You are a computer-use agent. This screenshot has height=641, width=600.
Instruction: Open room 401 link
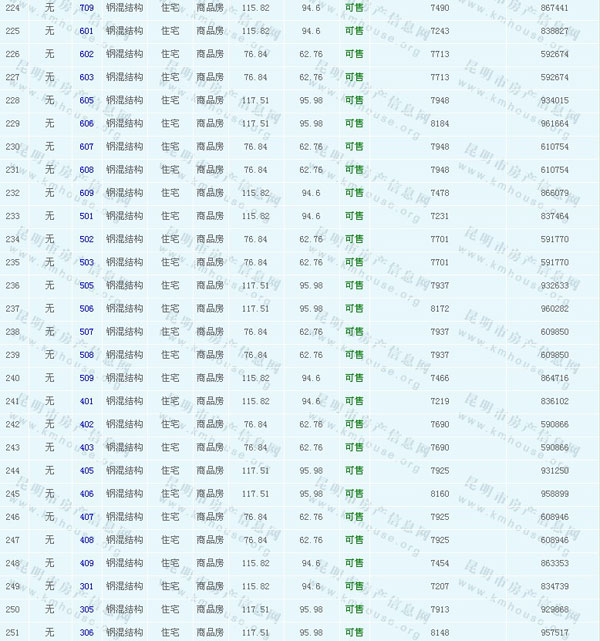(x=86, y=401)
